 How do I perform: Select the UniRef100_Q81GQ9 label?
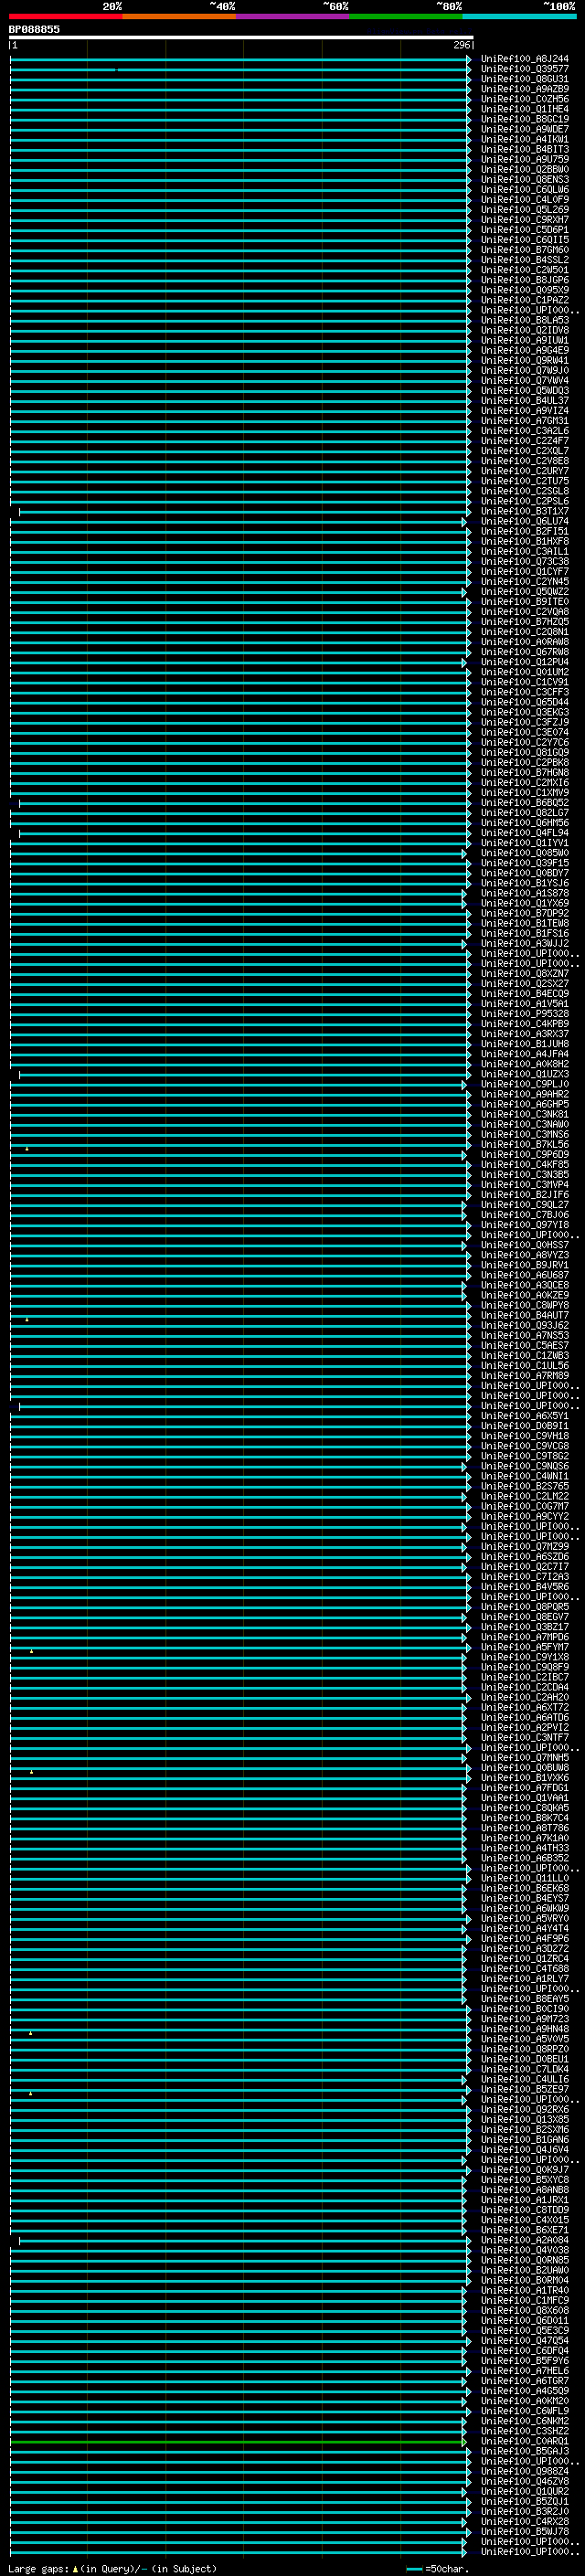(524, 752)
